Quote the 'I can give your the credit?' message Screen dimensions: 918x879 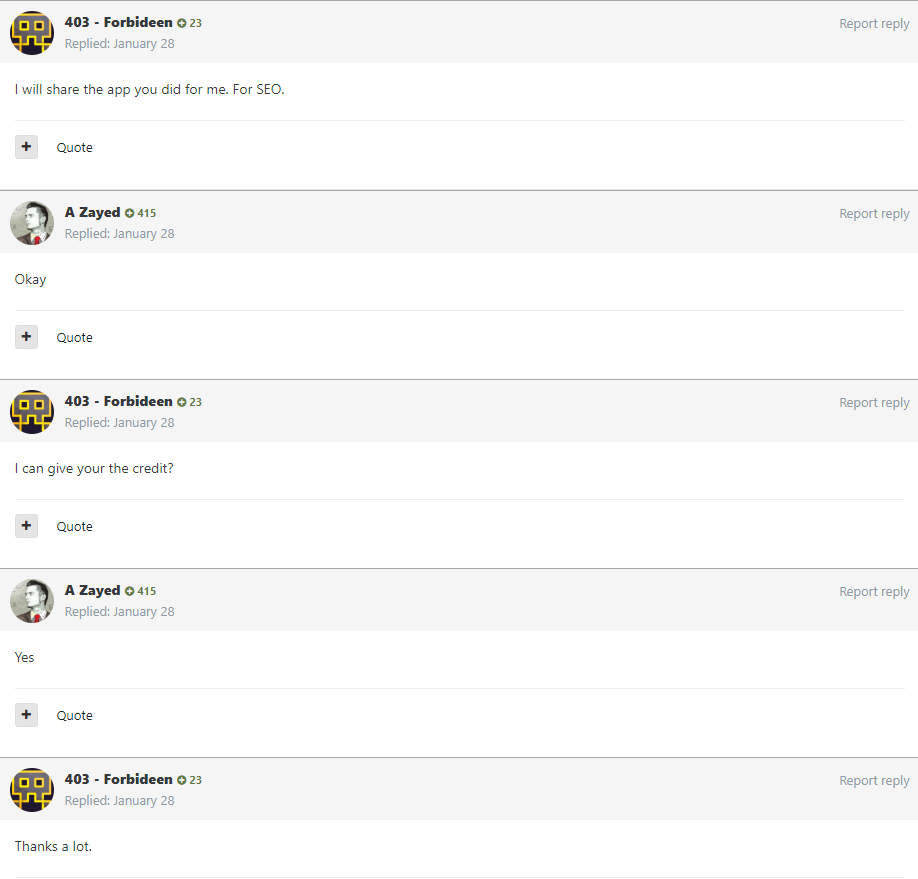point(74,525)
